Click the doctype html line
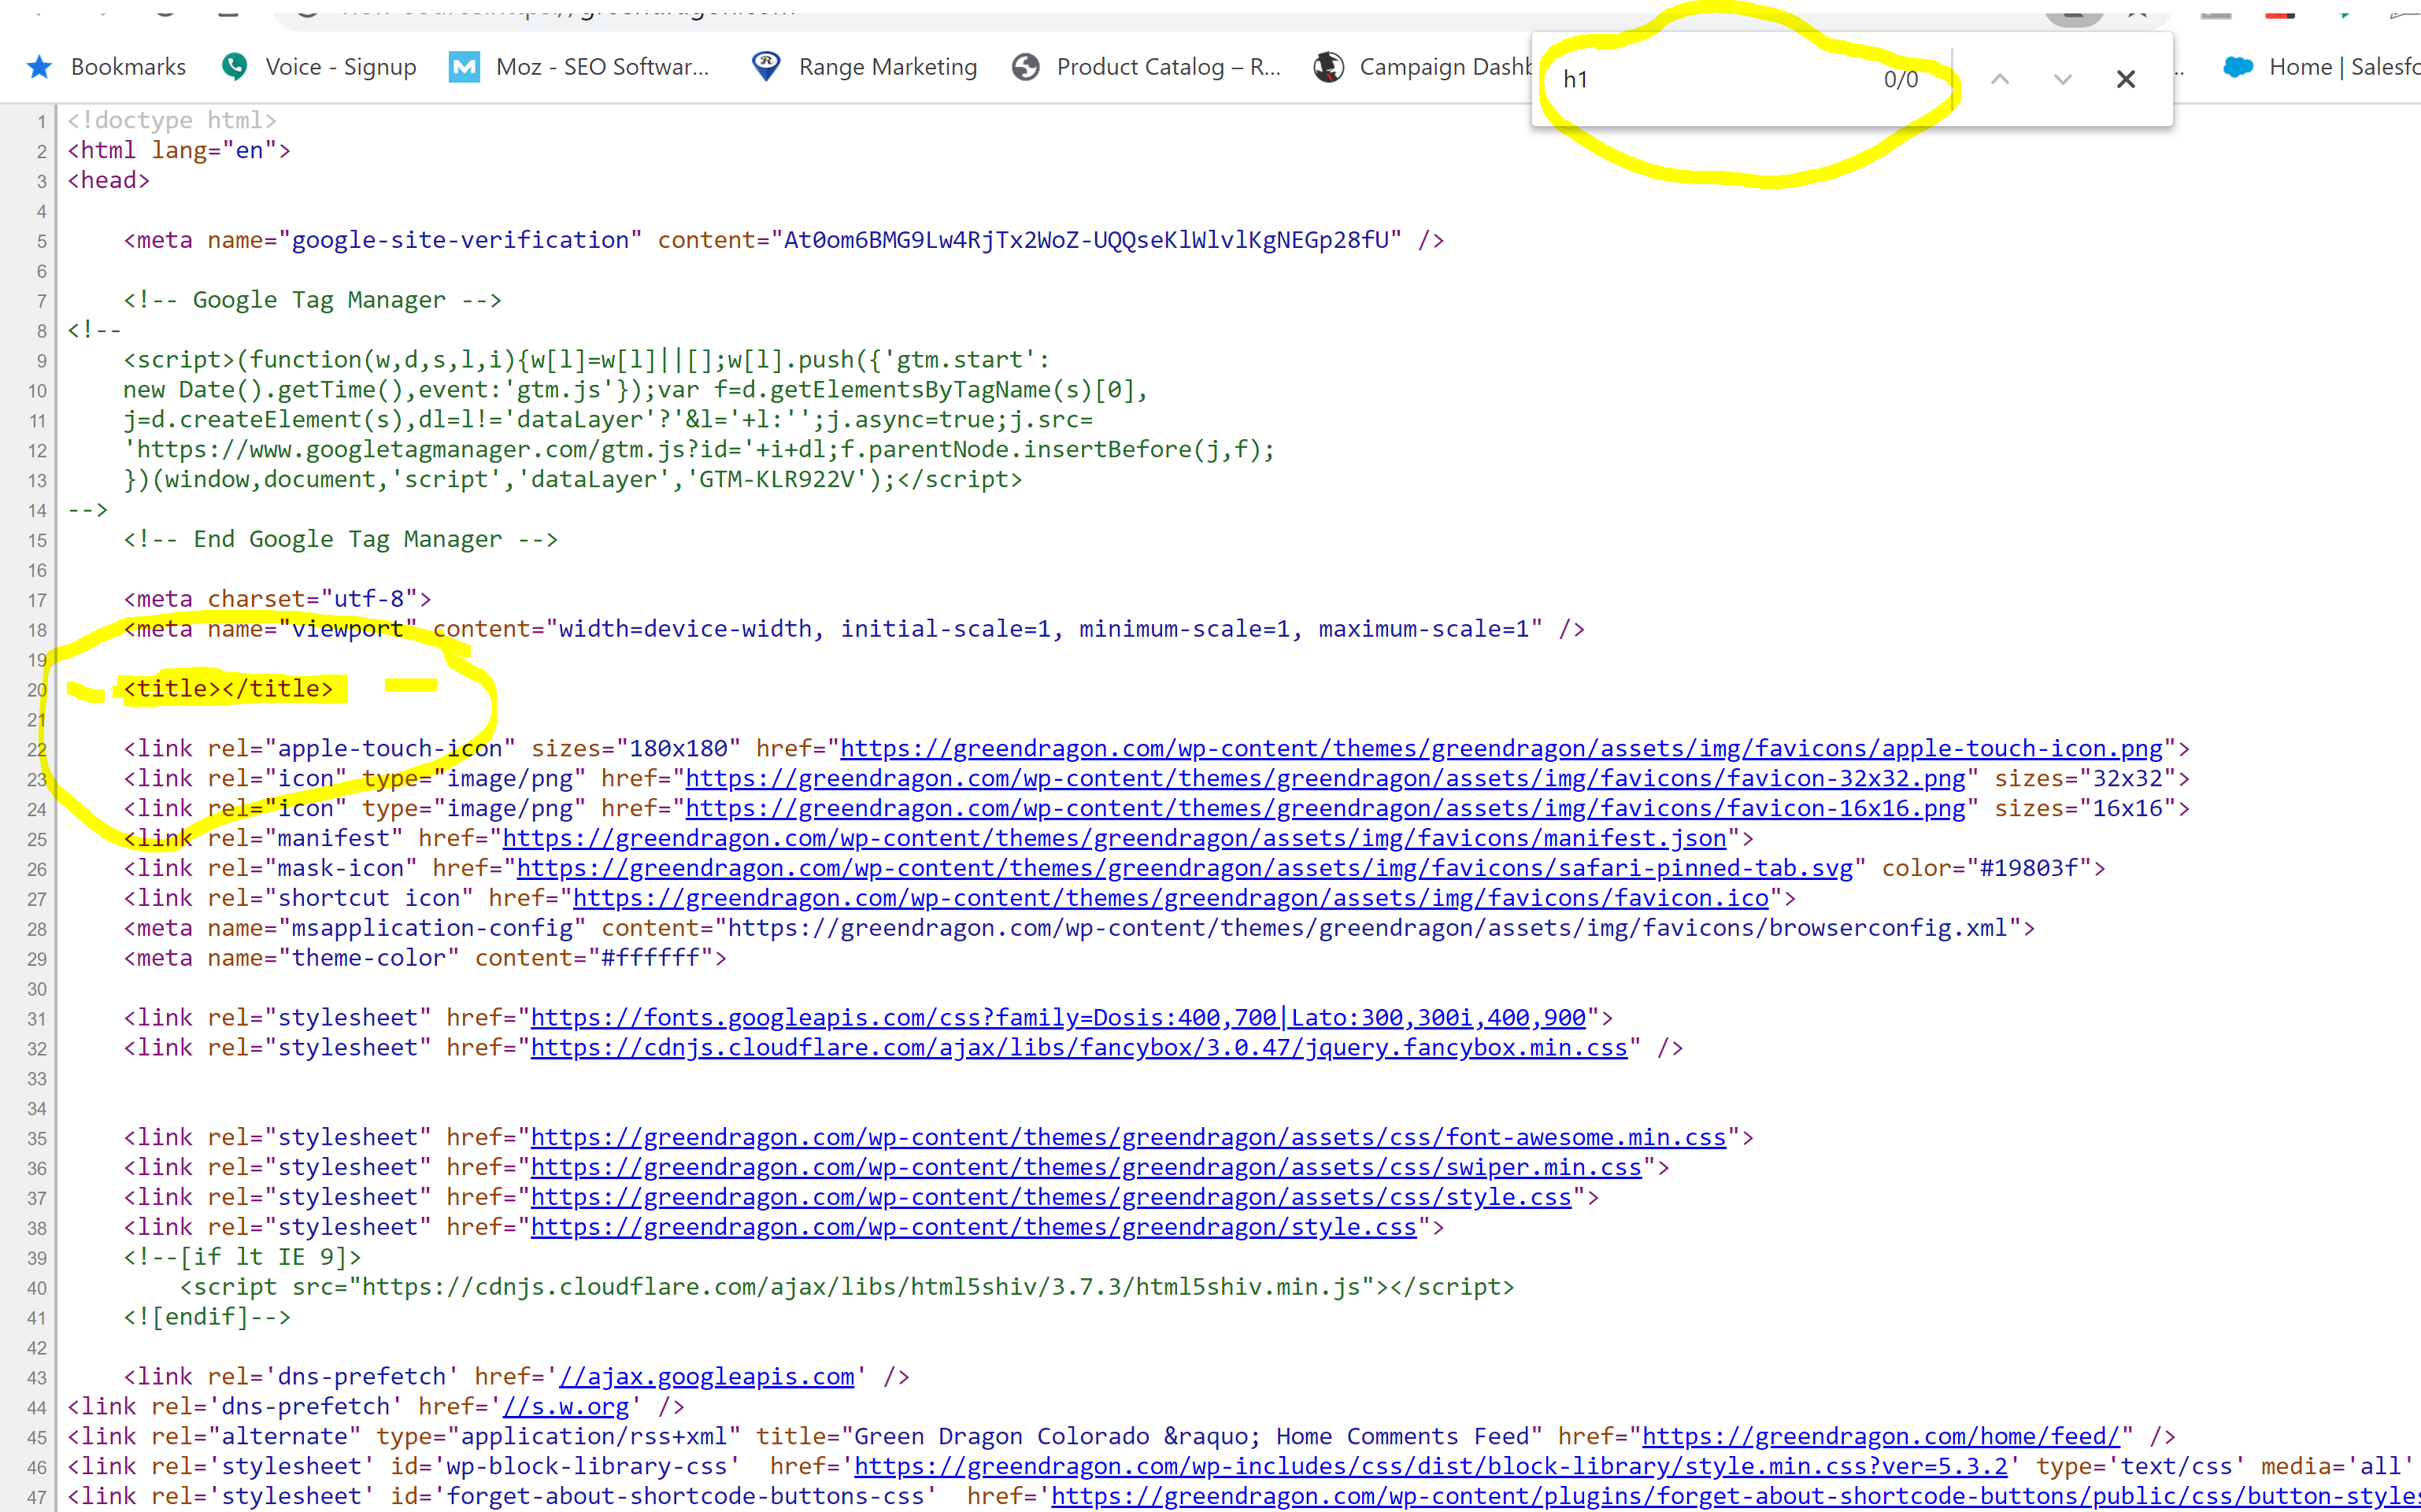The image size is (2421, 1512). (172, 120)
